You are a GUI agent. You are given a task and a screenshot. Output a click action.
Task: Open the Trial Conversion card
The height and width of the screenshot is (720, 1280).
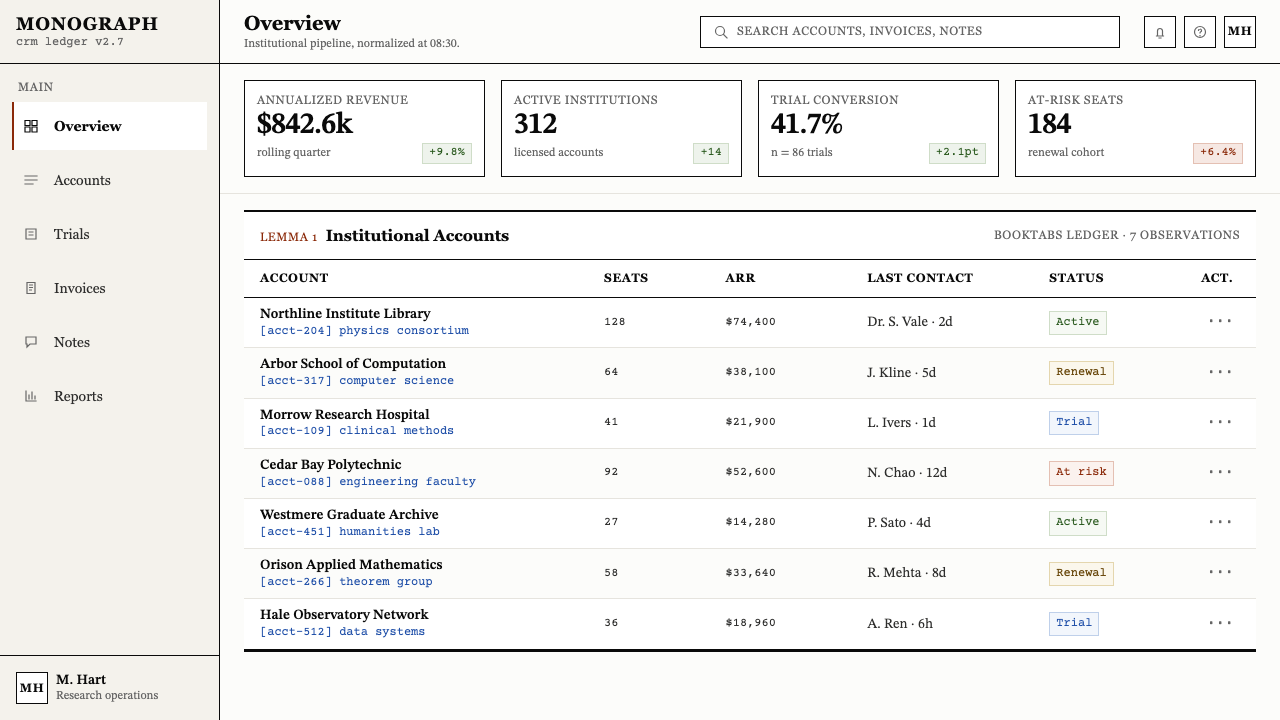click(878, 128)
